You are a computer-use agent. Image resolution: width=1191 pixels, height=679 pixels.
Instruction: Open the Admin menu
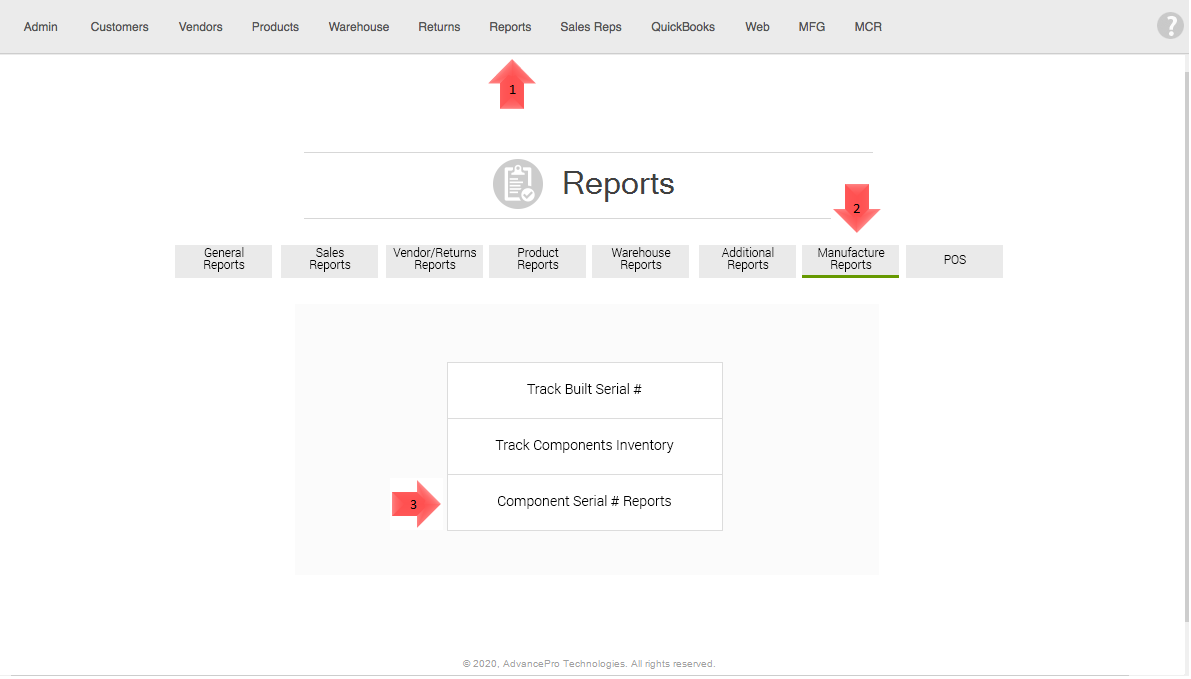point(41,27)
